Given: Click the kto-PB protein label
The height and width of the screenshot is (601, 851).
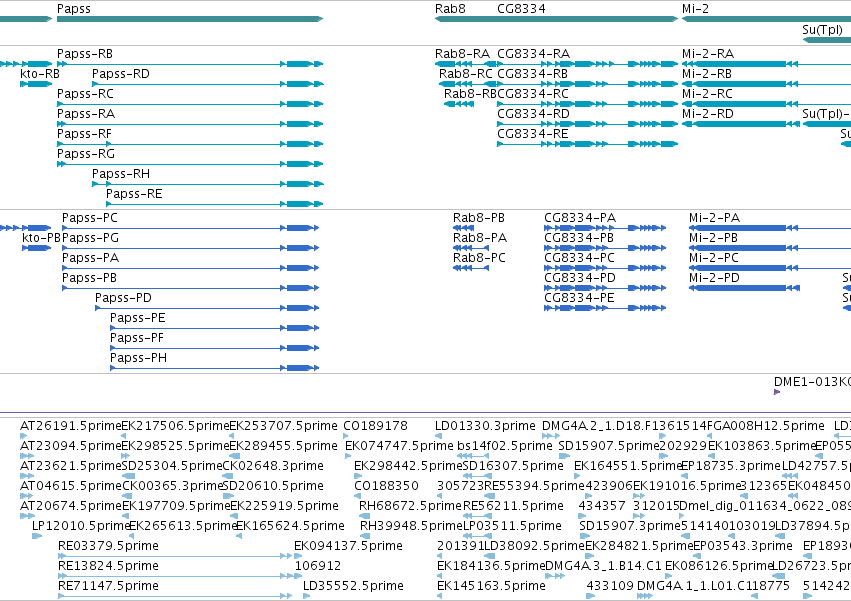Looking at the screenshot, I should click(x=41, y=238).
